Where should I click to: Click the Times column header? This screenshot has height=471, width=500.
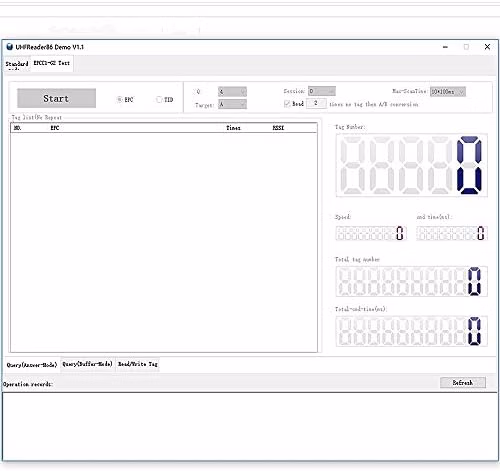(x=233, y=128)
